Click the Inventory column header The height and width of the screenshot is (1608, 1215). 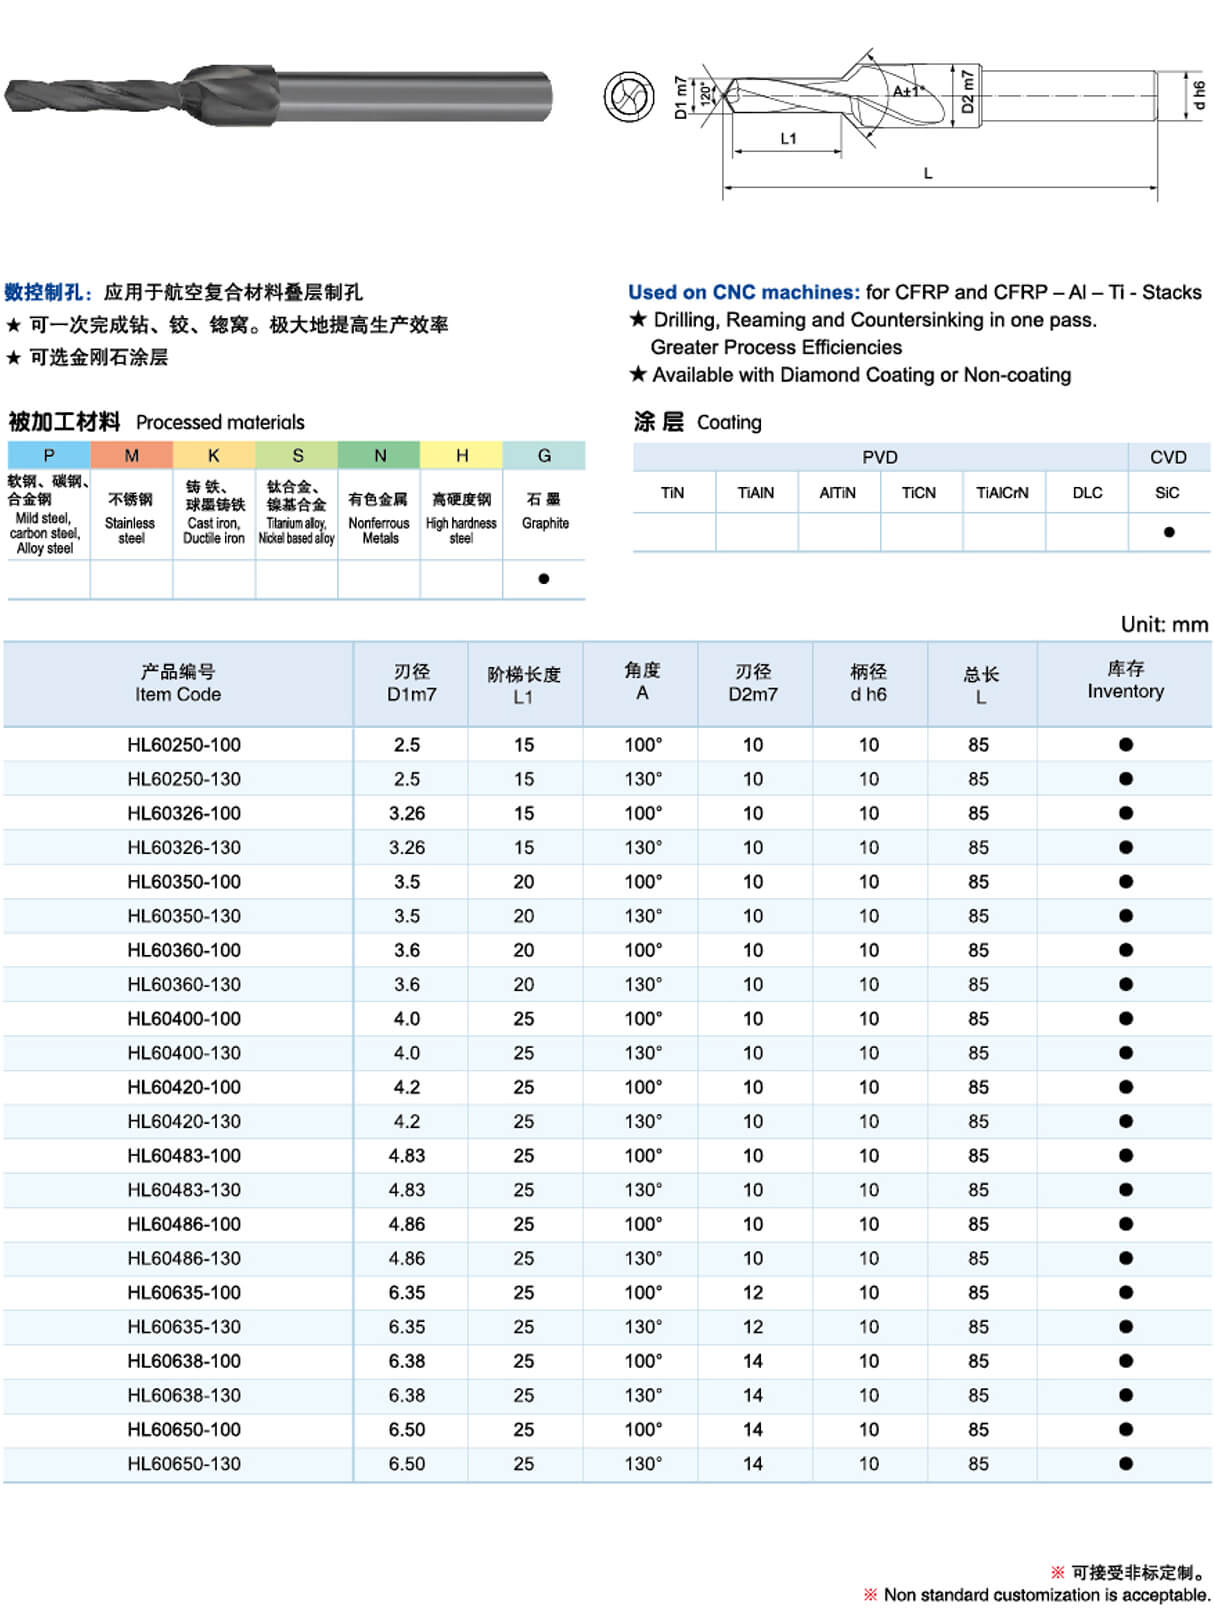click(x=1125, y=681)
